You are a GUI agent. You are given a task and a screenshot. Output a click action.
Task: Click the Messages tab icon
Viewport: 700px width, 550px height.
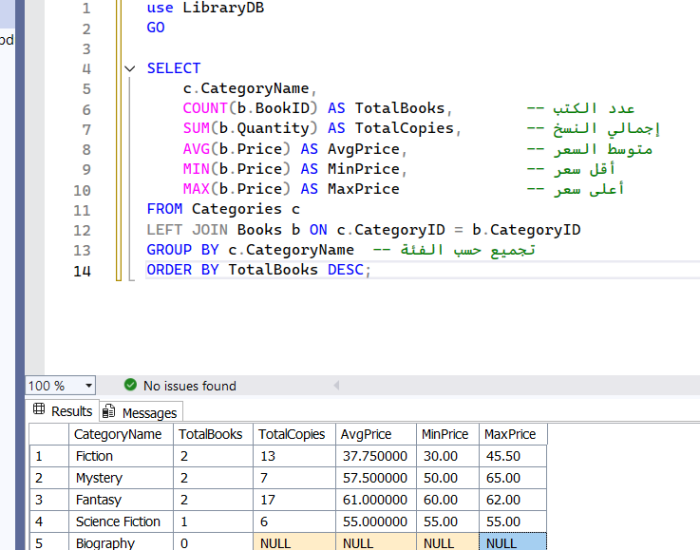[108, 412]
